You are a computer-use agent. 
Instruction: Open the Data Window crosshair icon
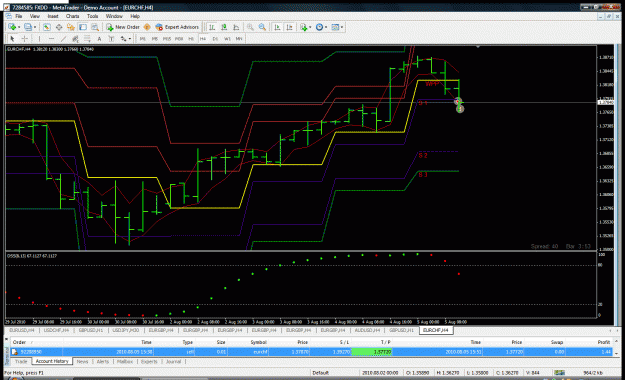coord(59,27)
